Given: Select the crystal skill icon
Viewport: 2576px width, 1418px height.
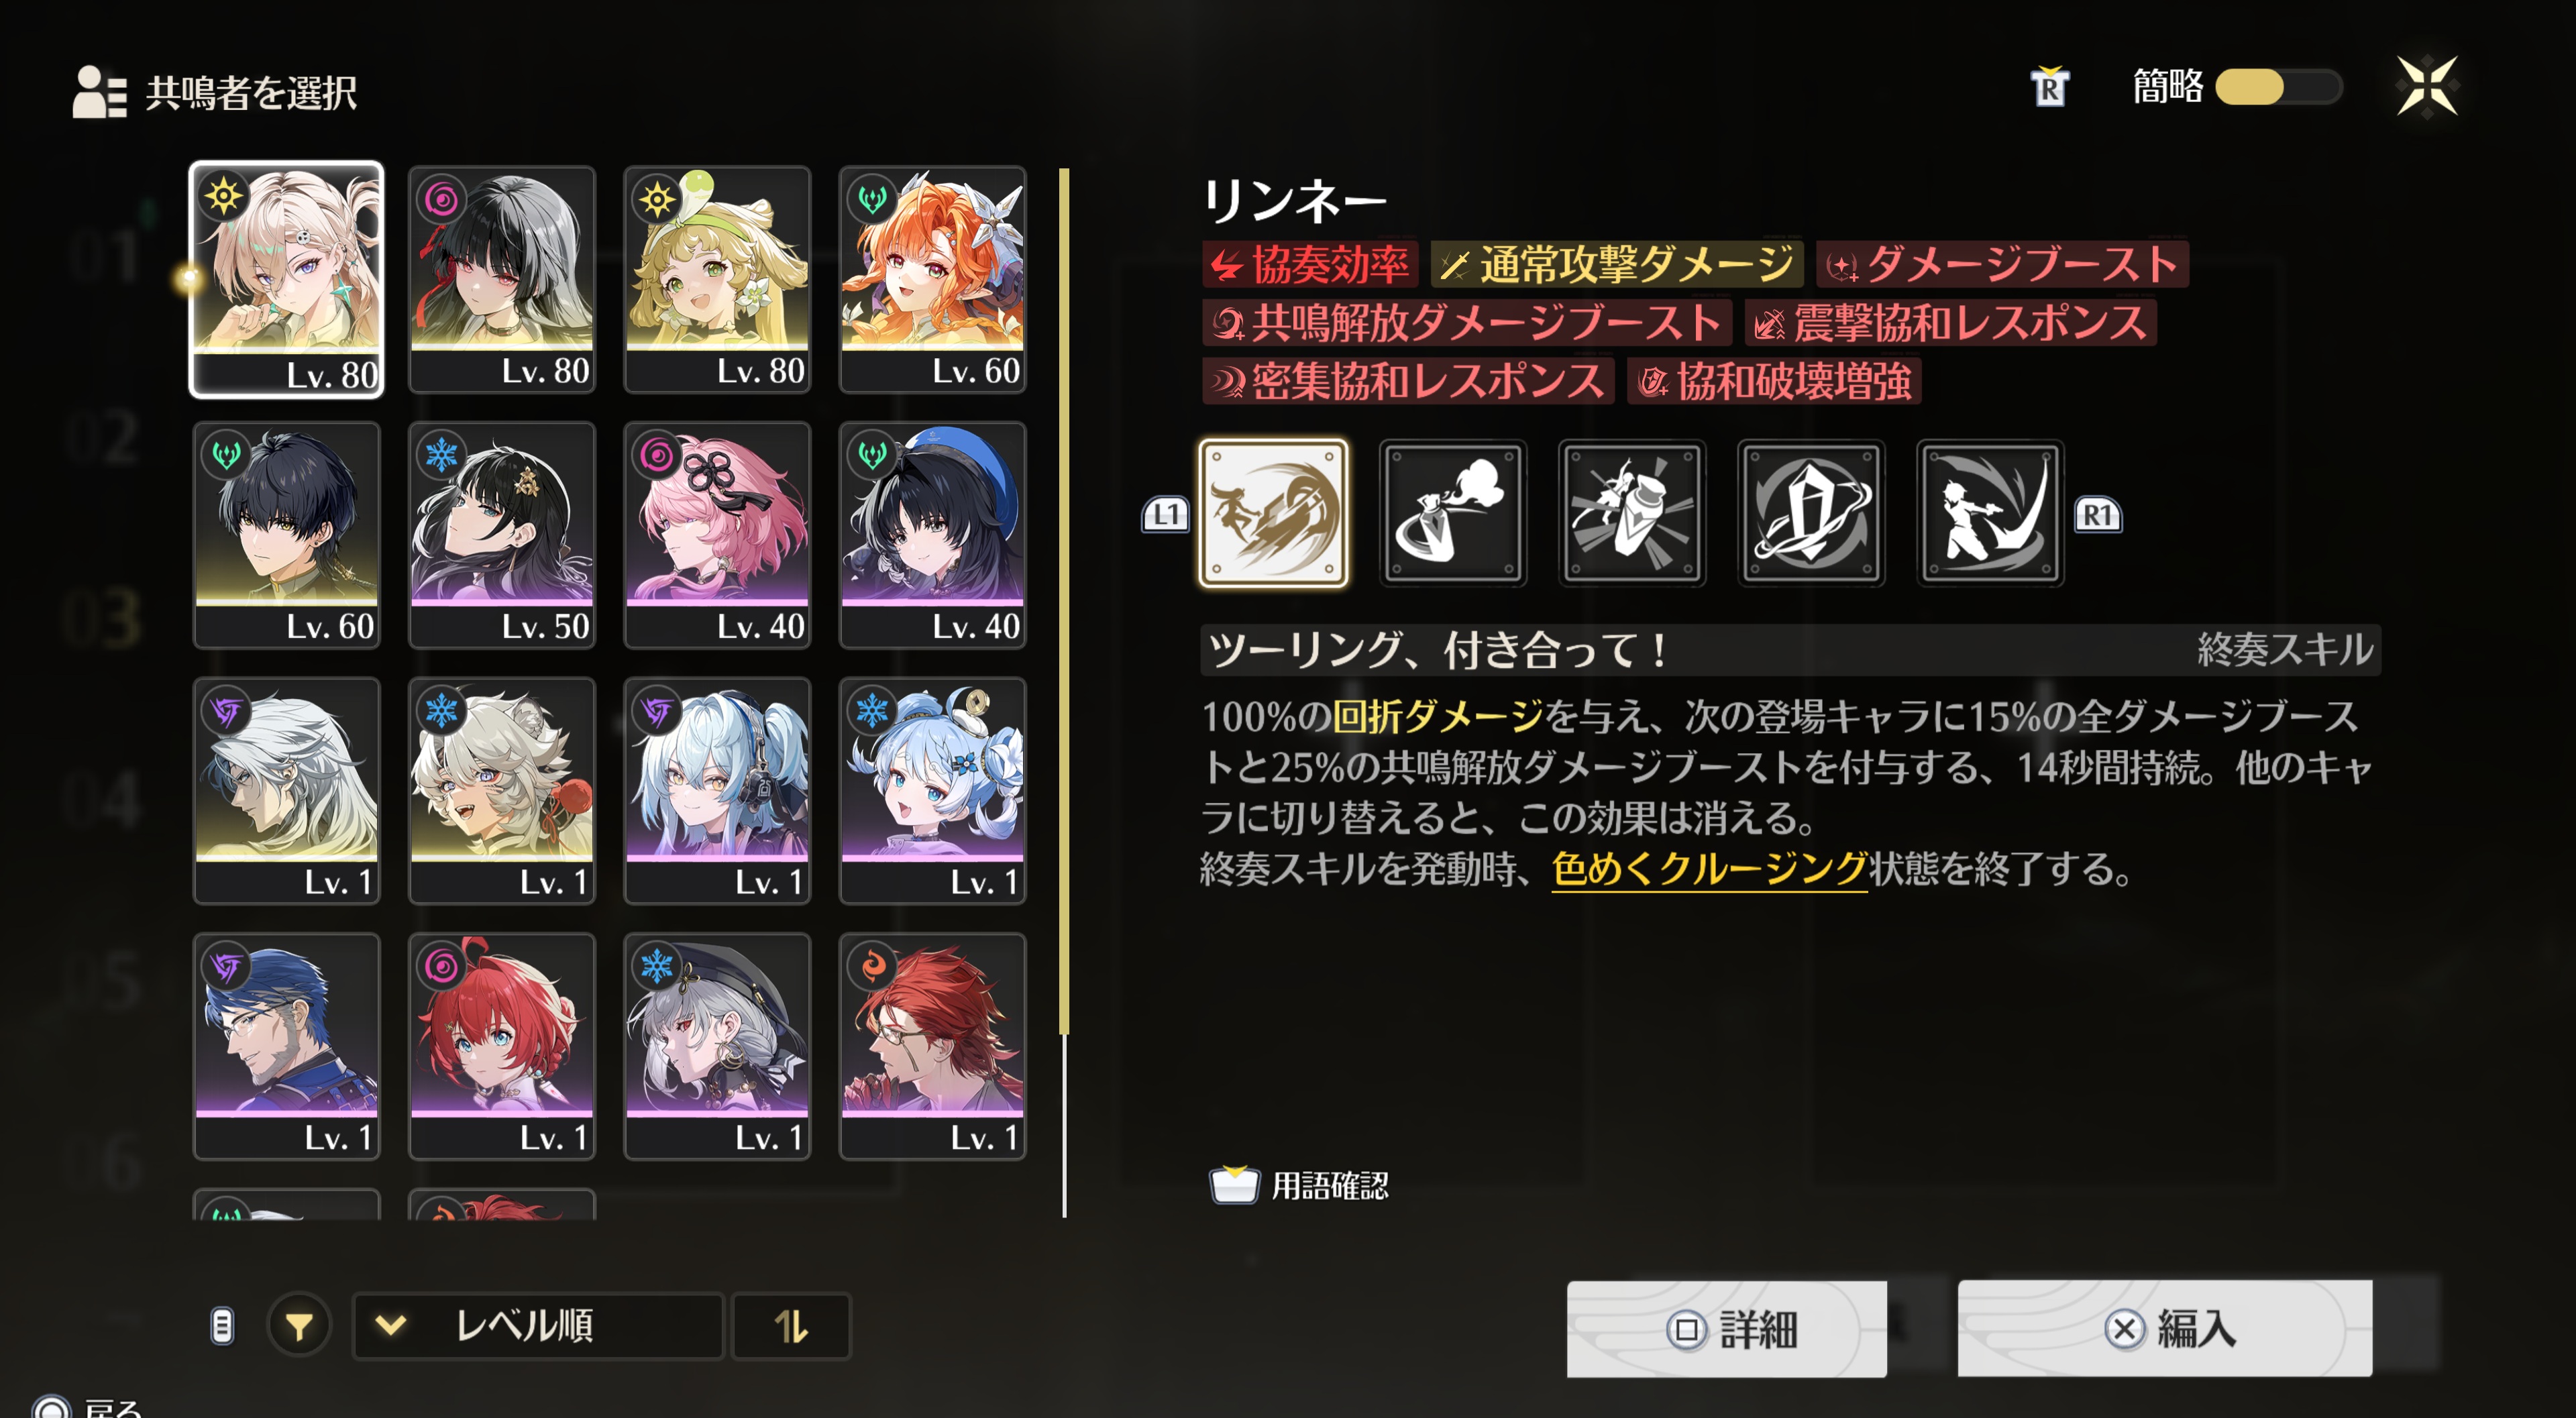Looking at the screenshot, I should (1811, 513).
